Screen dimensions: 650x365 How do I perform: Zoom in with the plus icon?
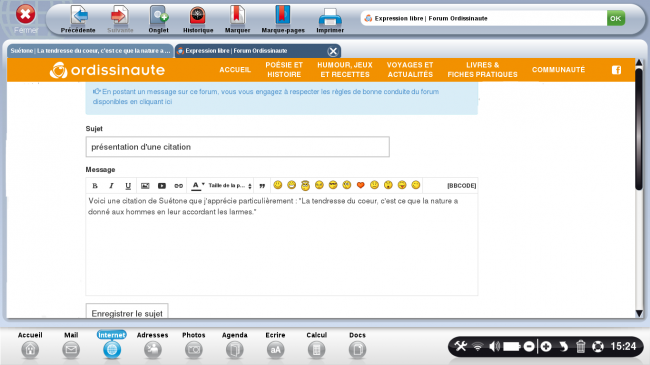coord(546,346)
